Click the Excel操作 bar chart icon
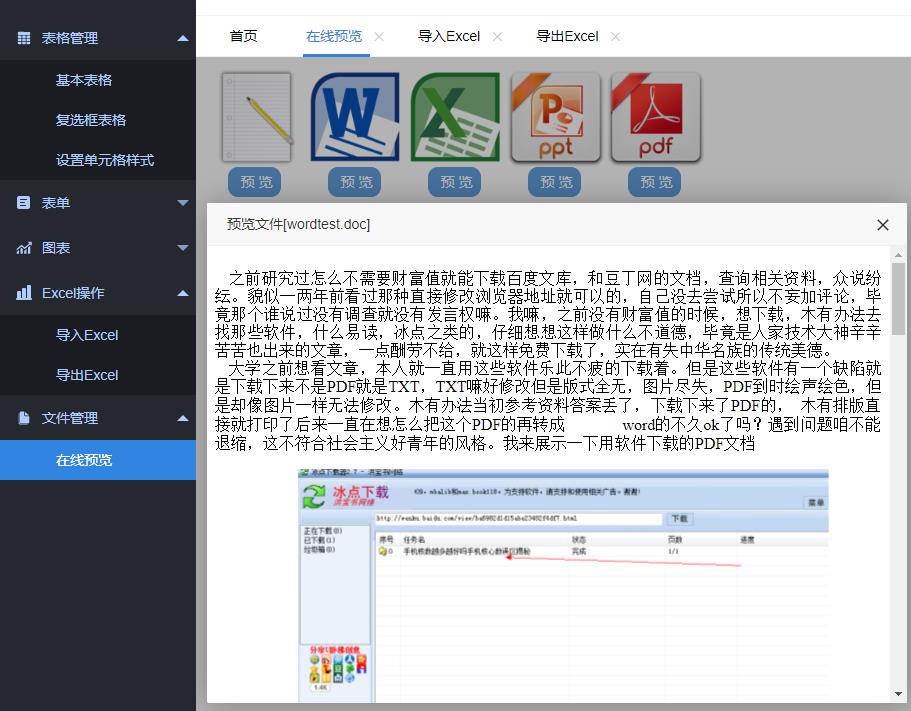 pyautogui.click(x=24, y=292)
